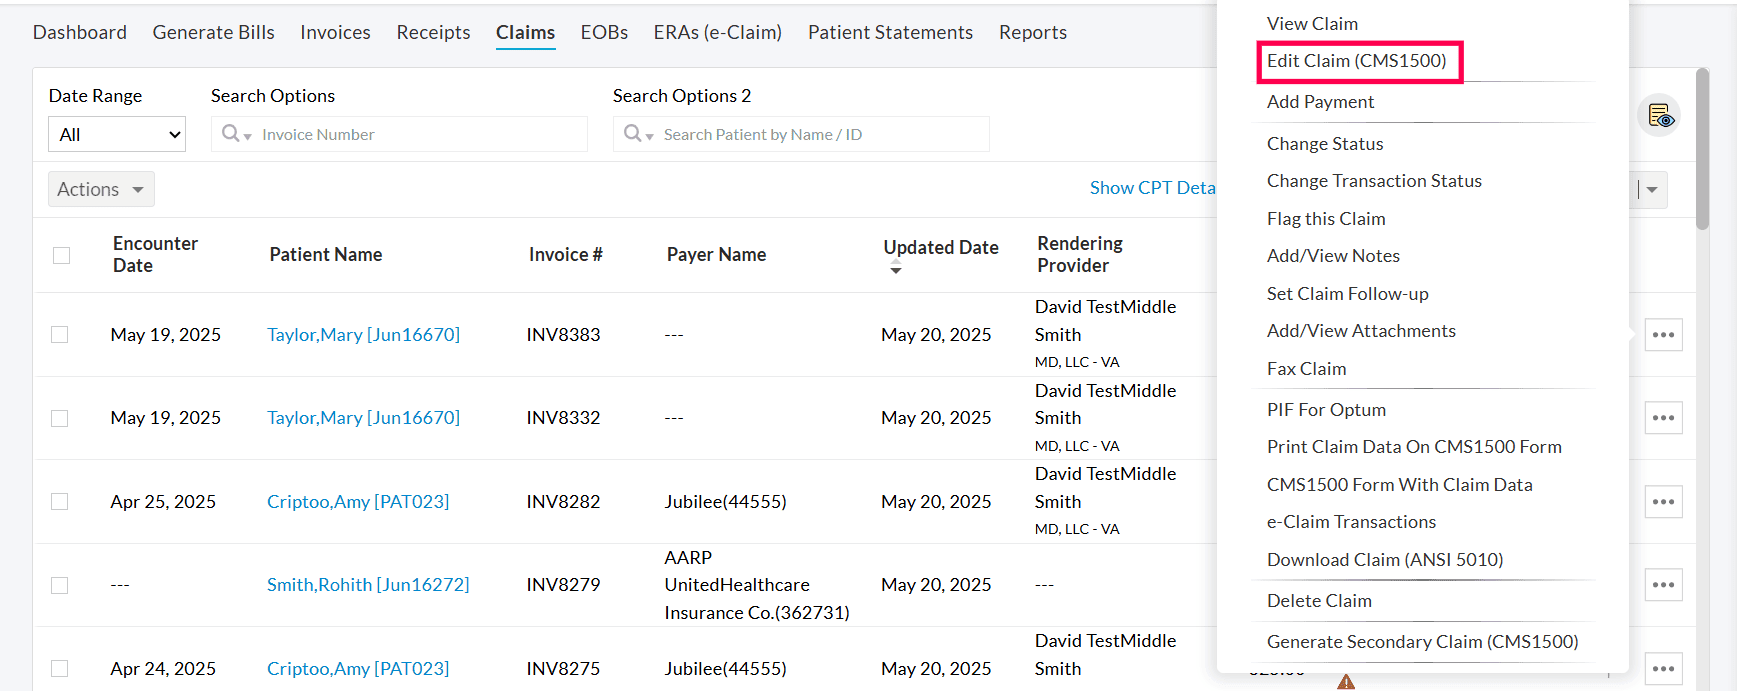Click the warning triangle icon at bottom

coord(1346,682)
